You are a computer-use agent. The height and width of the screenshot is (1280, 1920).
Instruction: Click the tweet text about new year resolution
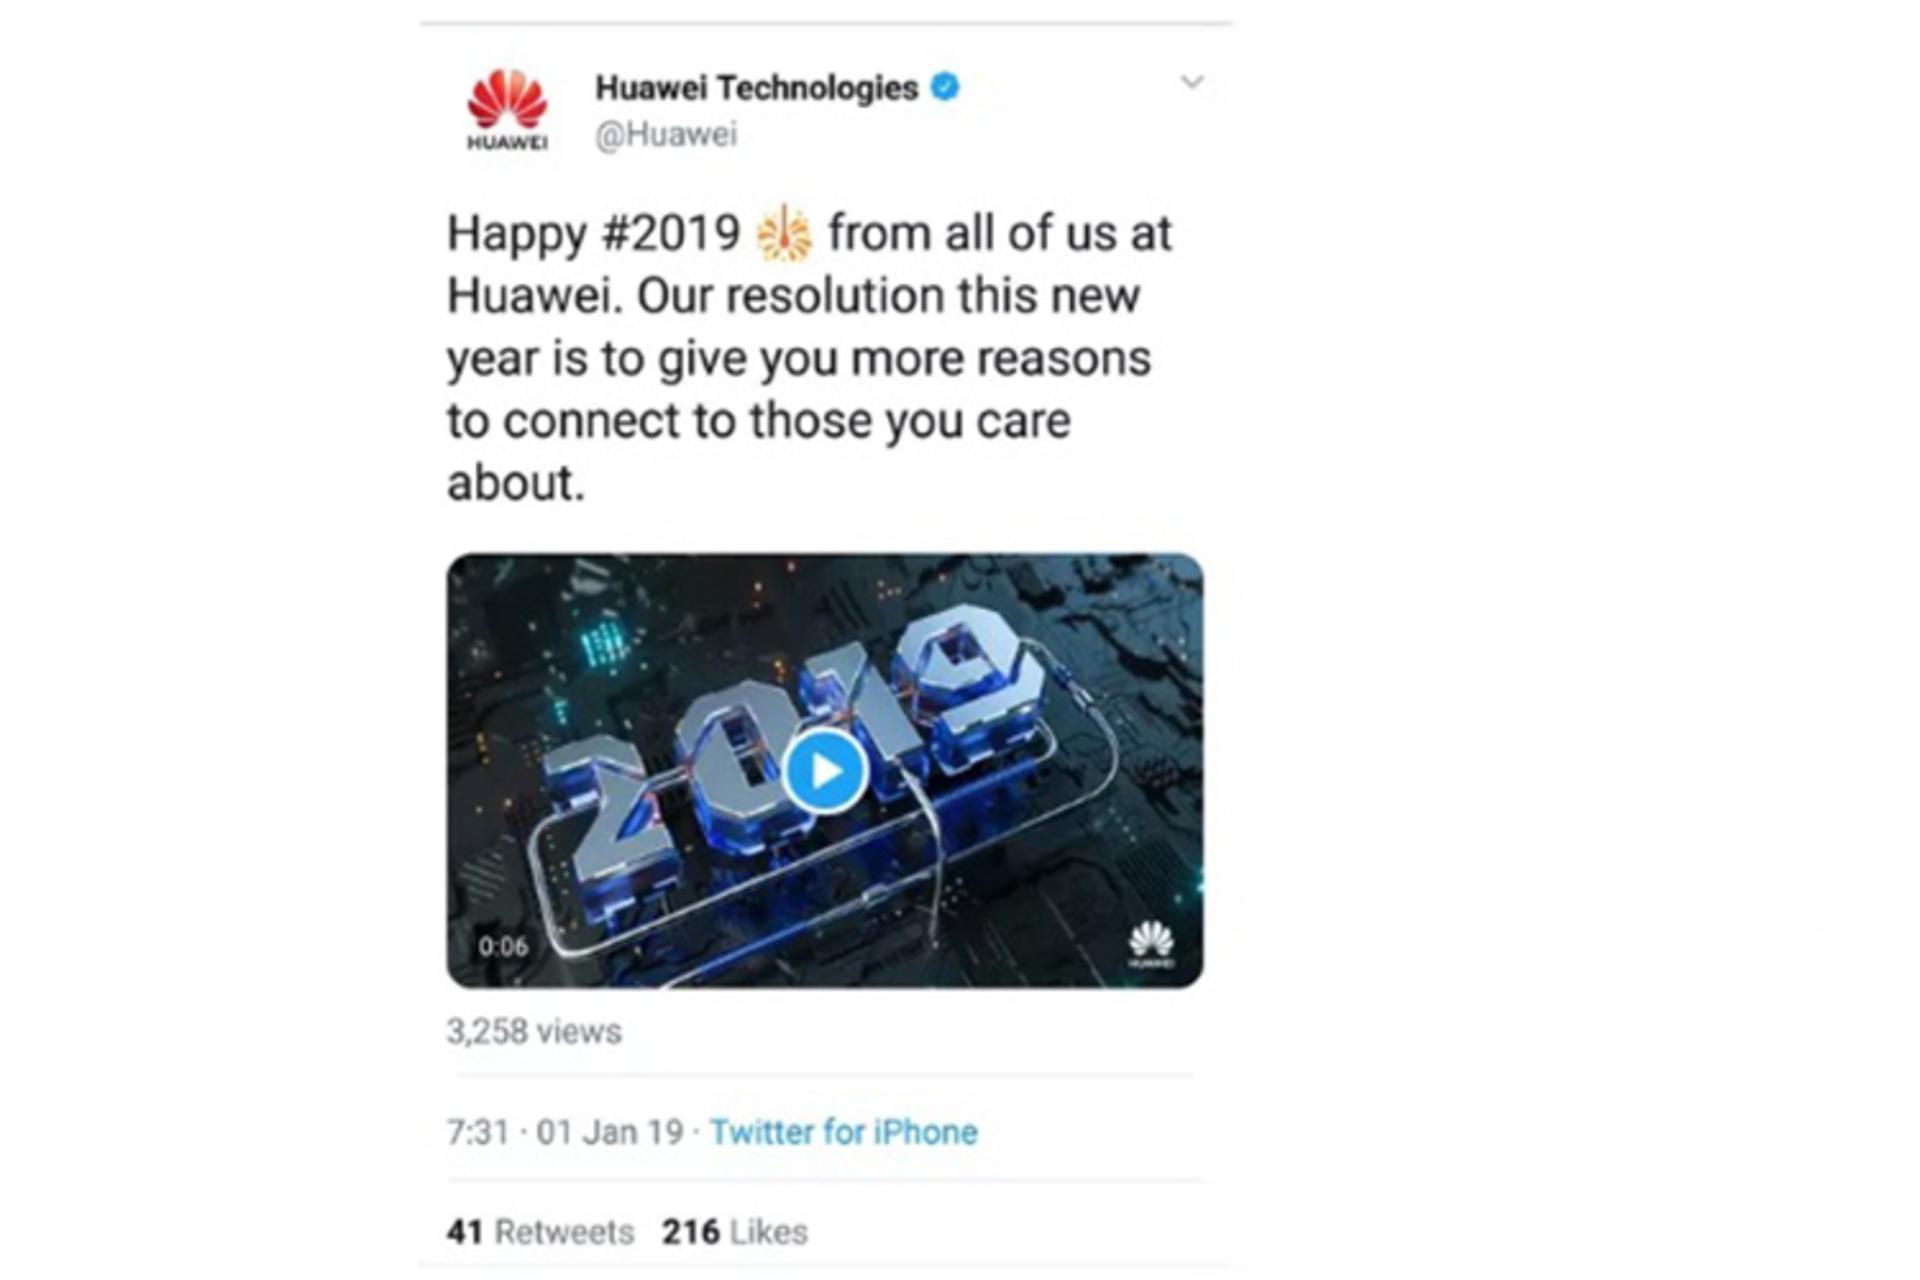click(x=809, y=357)
